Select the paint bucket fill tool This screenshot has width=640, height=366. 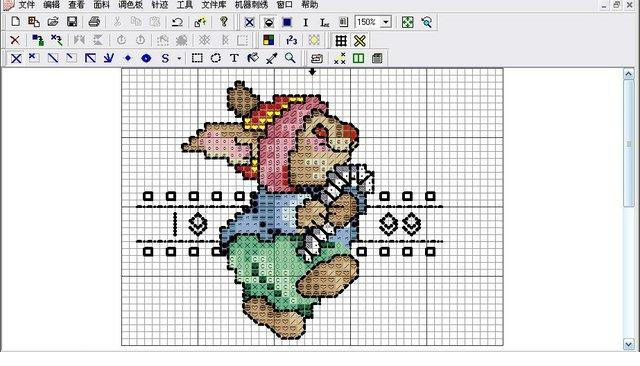click(x=253, y=58)
